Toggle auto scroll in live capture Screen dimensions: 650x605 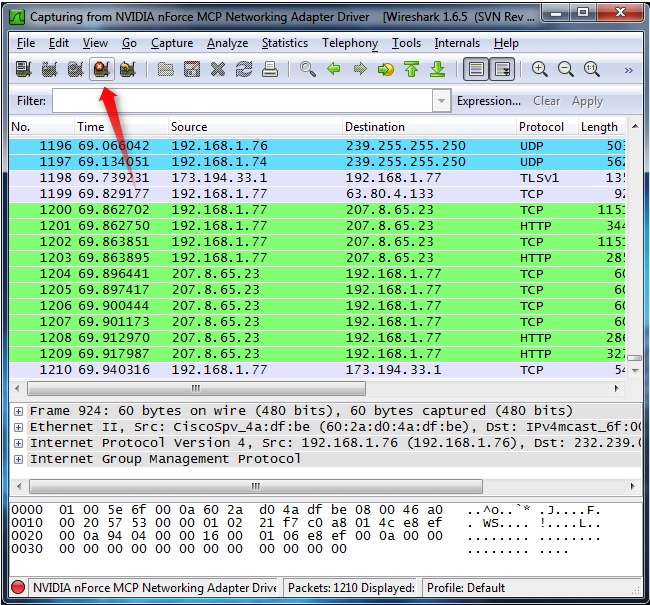coord(502,70)
